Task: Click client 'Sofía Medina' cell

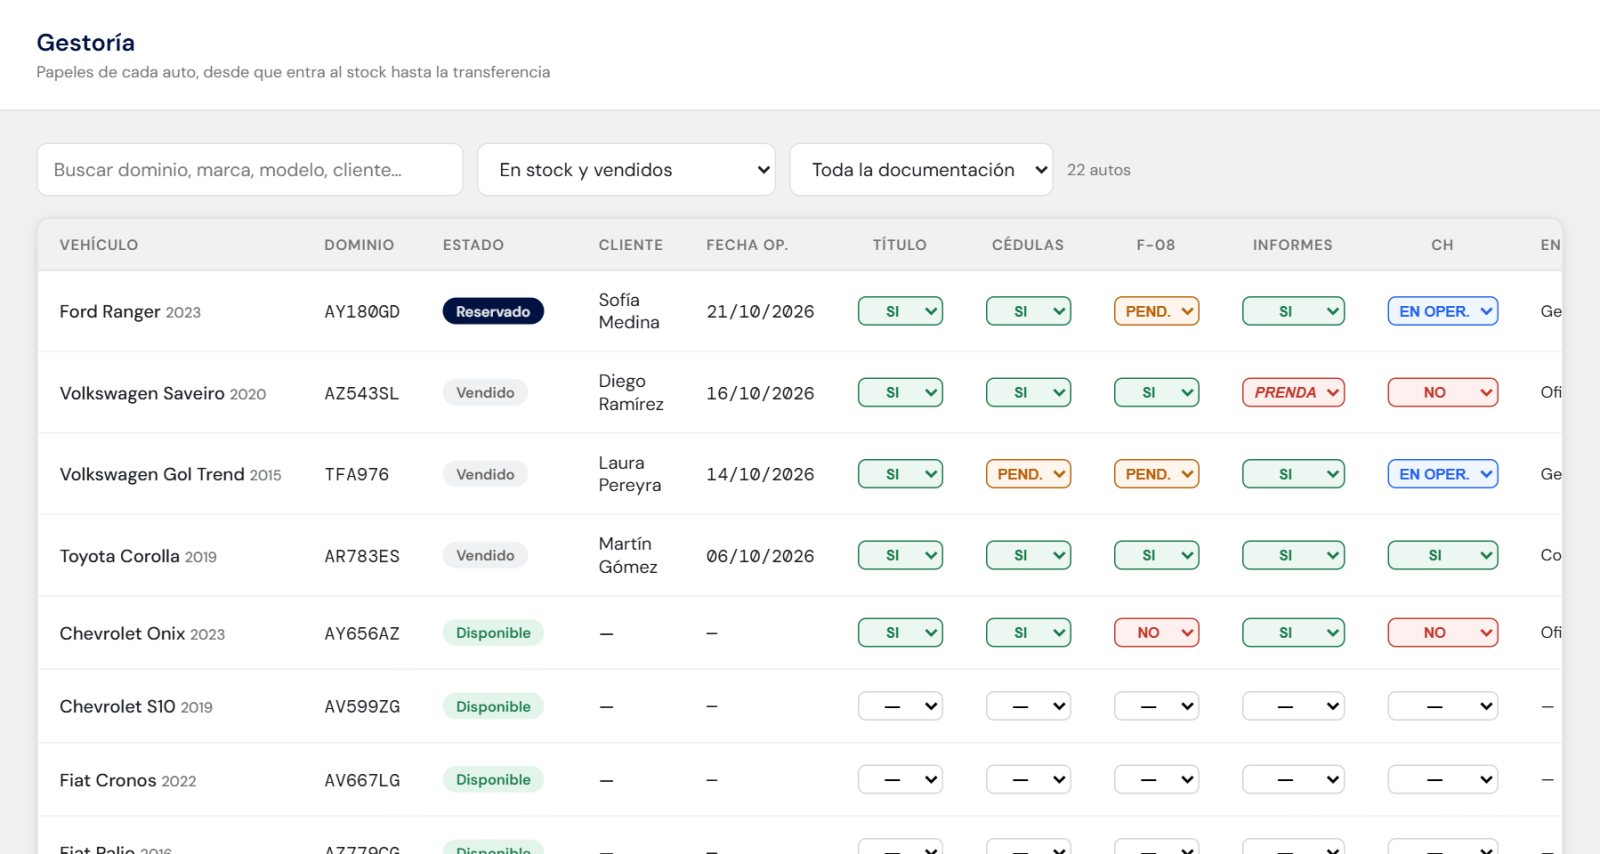Action: point(629,311)
